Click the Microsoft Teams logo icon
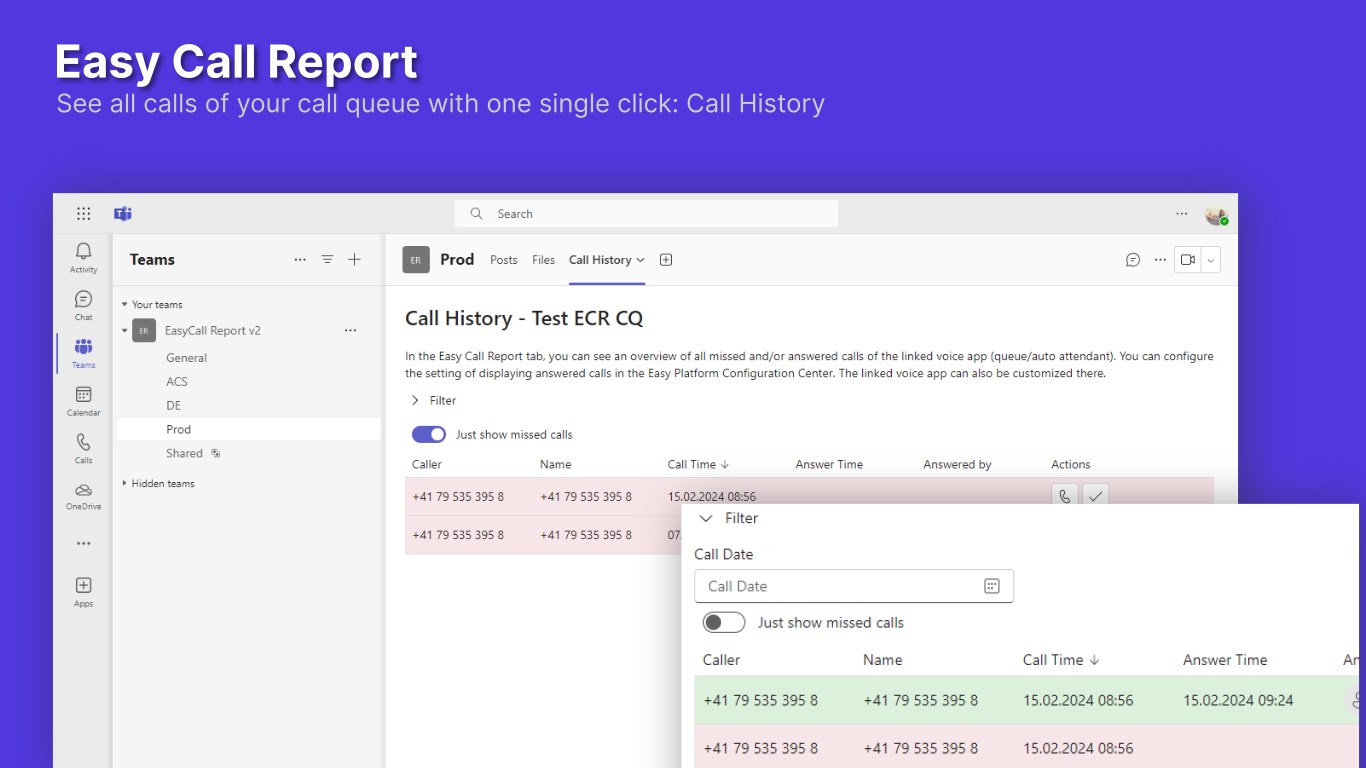This screenshot has width=1366, height=768. click(123, 213)
